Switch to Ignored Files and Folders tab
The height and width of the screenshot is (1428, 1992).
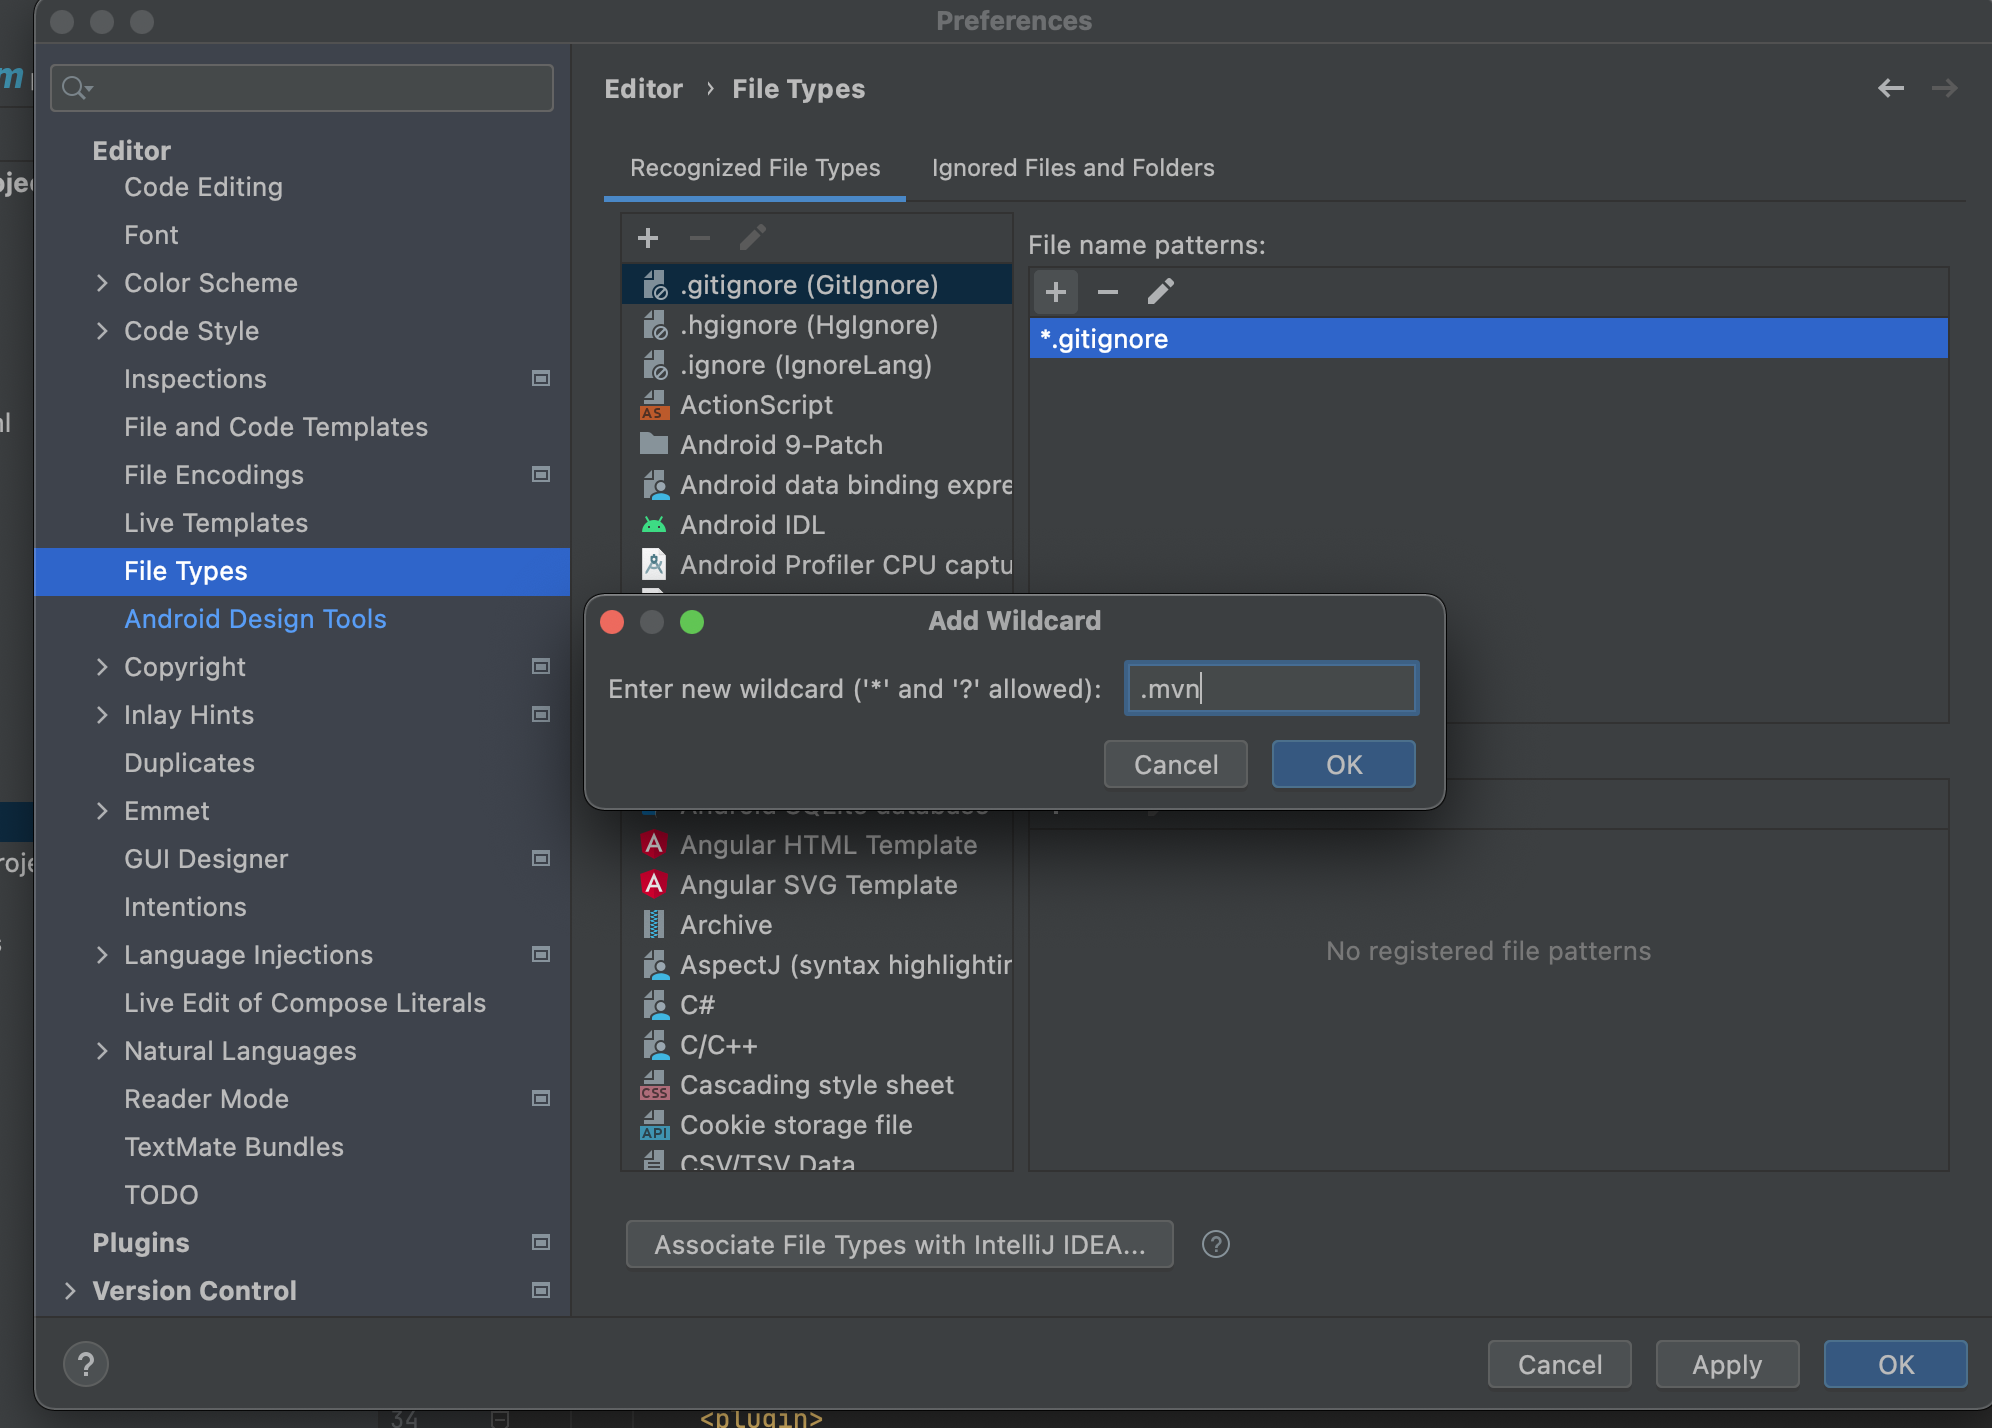tap(1072, 168)
